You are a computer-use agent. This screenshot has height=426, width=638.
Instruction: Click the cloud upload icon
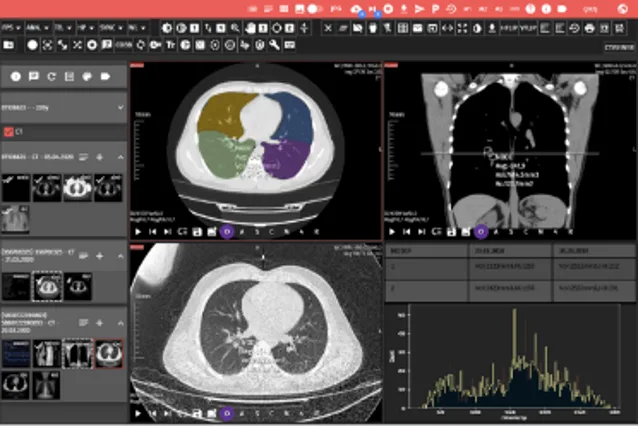point(357,8)
